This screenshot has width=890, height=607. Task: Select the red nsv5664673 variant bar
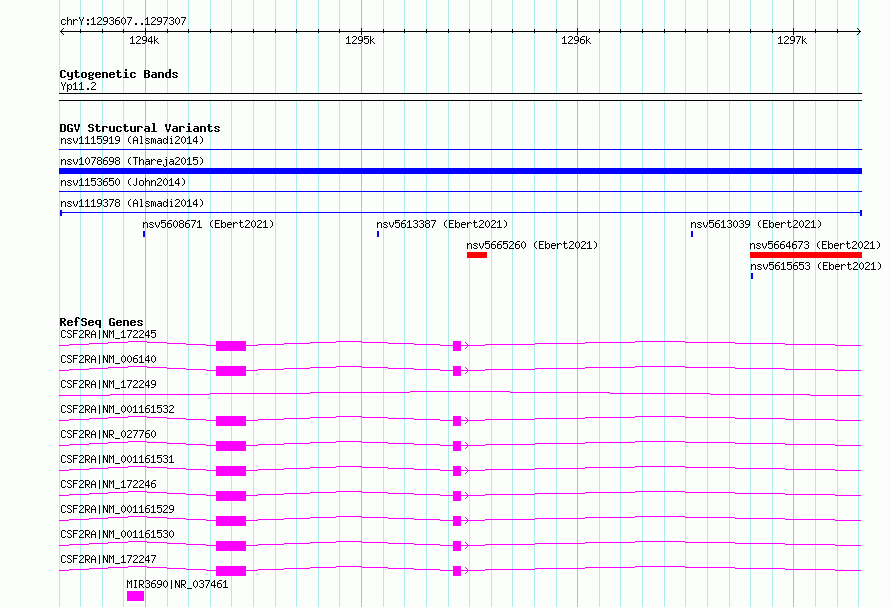(805, 255)
